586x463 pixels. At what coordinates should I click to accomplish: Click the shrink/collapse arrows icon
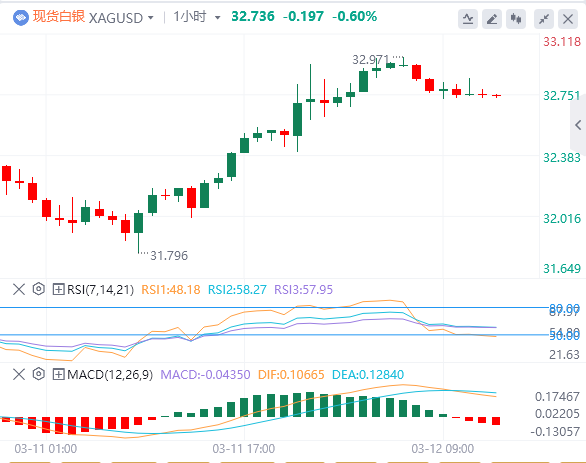point(544,19)
